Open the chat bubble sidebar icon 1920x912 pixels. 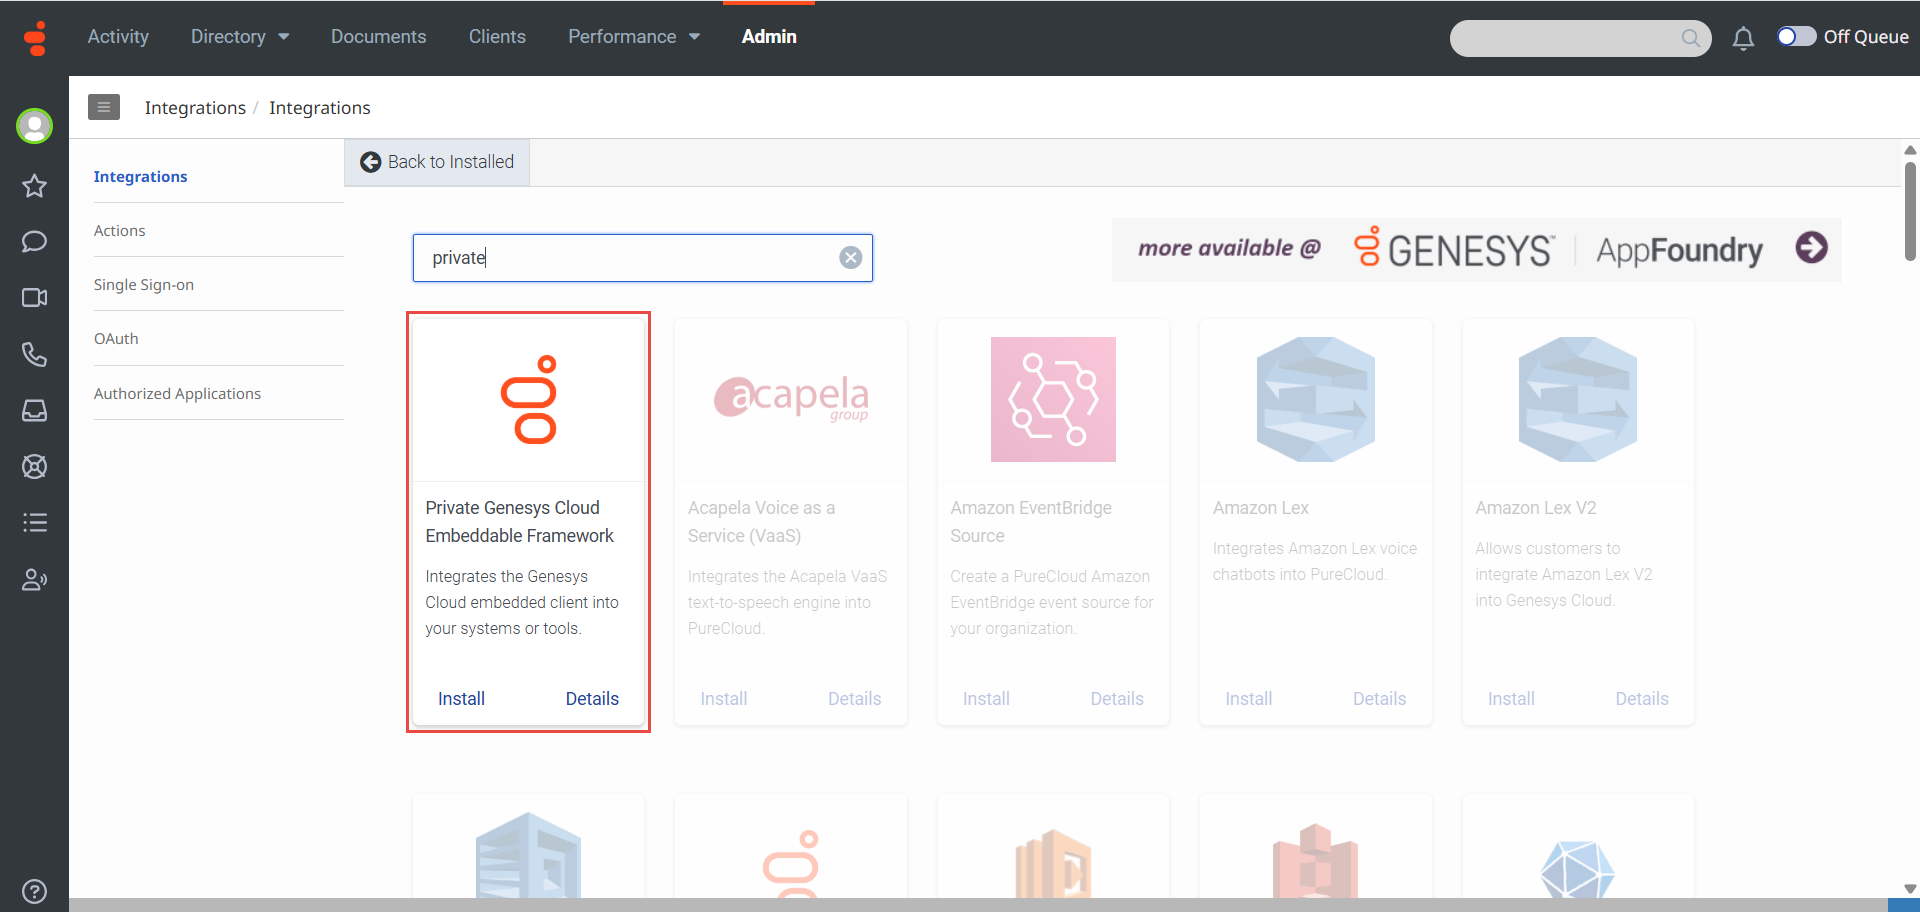35,242
